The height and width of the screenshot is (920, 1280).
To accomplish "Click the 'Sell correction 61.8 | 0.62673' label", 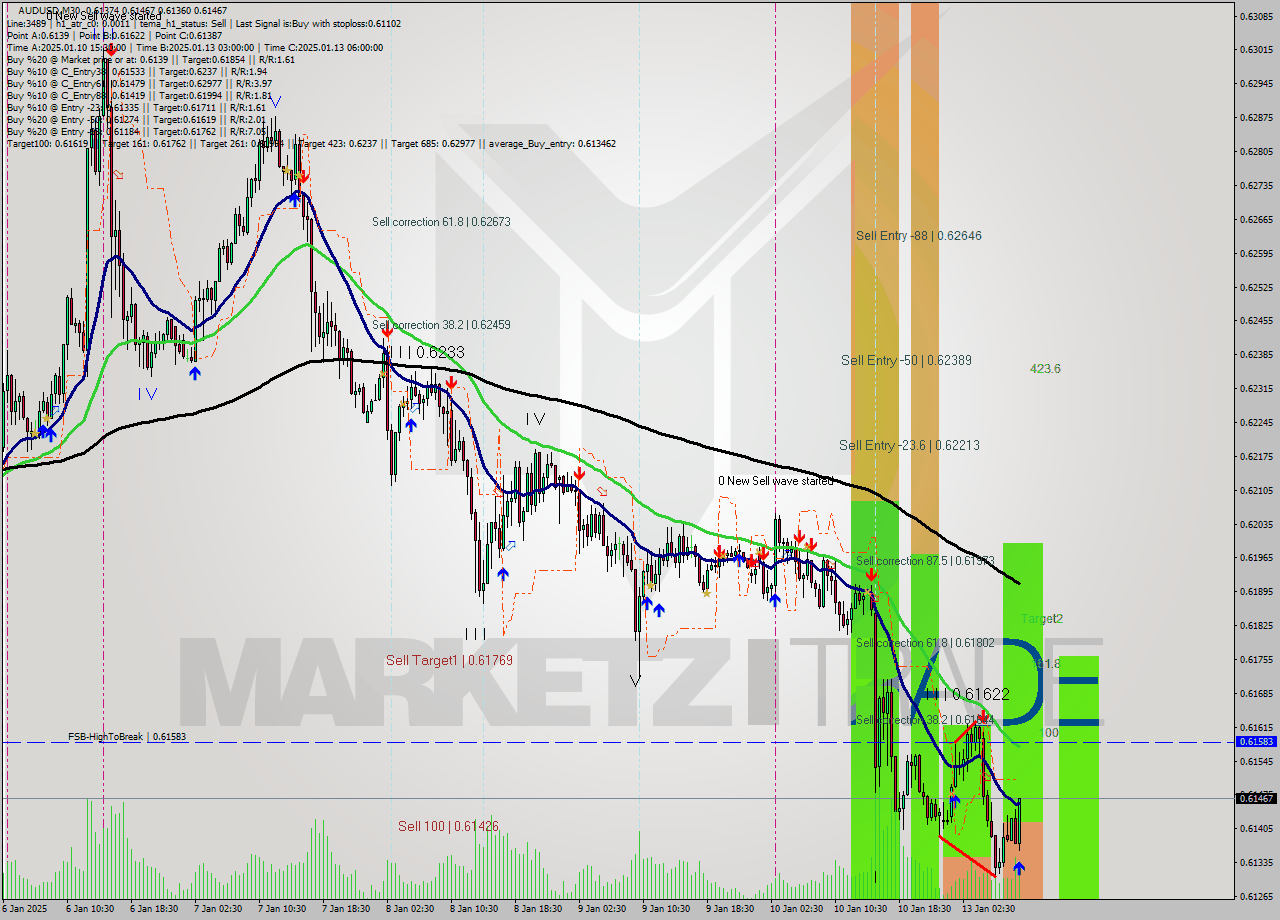I will (x=441, y=222).
